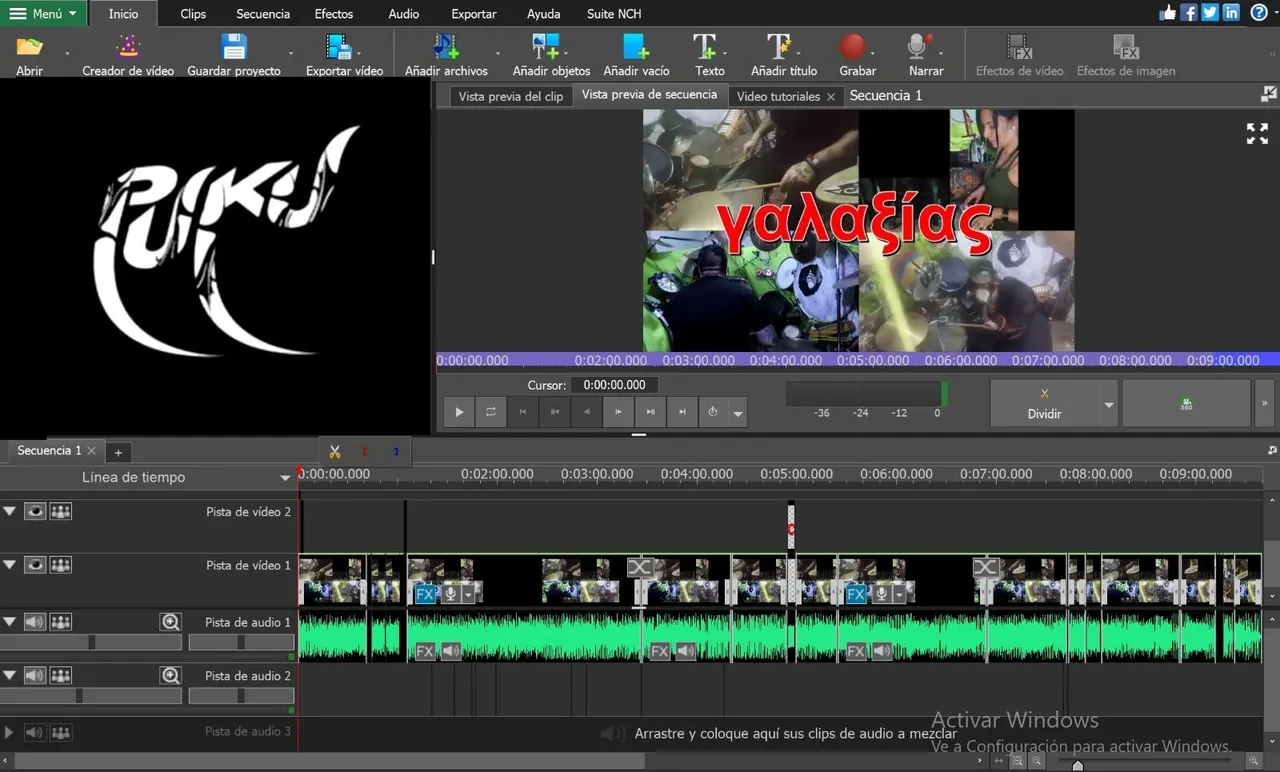Screen dimensions: 1280x772
Task: Mute Pista de audio 3 speaker
Action: pos(35,732)
